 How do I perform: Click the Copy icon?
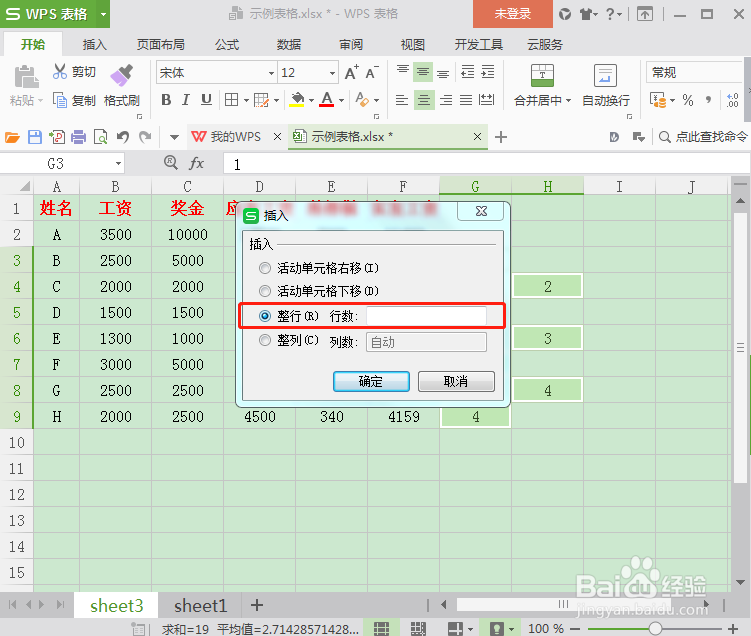coord(59,100)
